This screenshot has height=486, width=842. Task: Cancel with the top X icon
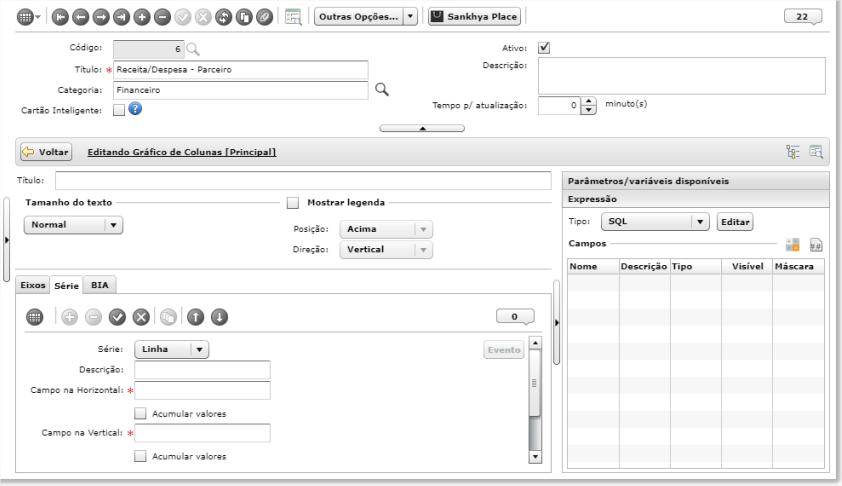(203, 17)
